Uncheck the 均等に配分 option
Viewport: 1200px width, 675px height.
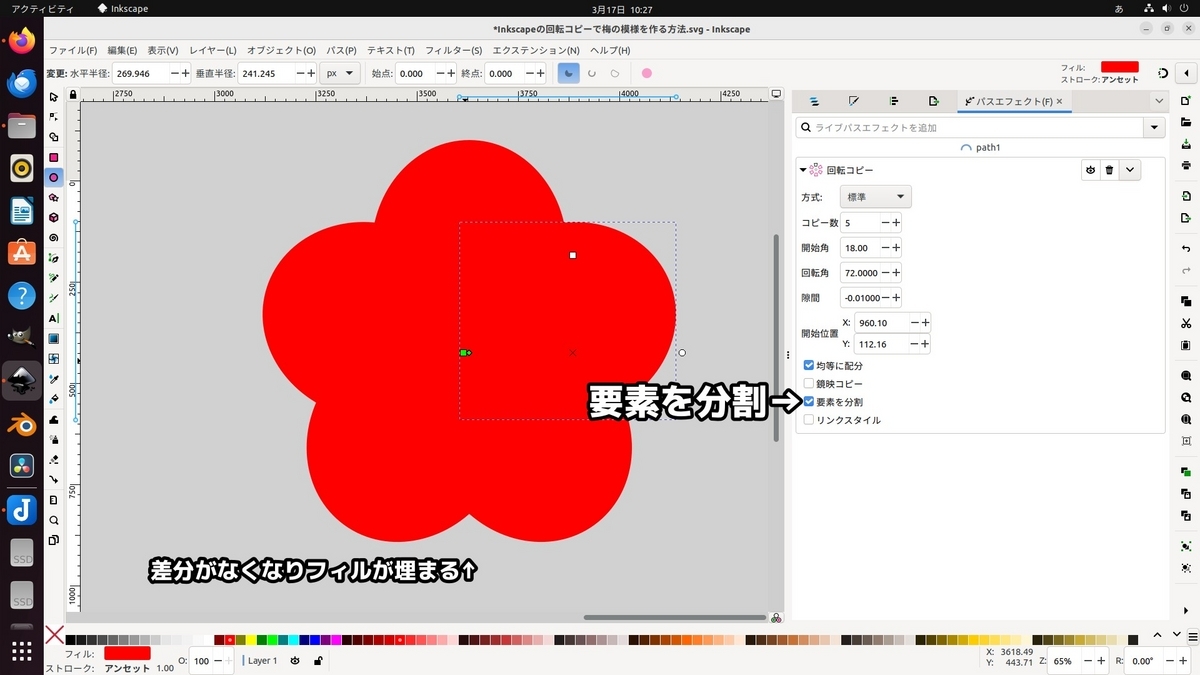[x=808, y=365]
